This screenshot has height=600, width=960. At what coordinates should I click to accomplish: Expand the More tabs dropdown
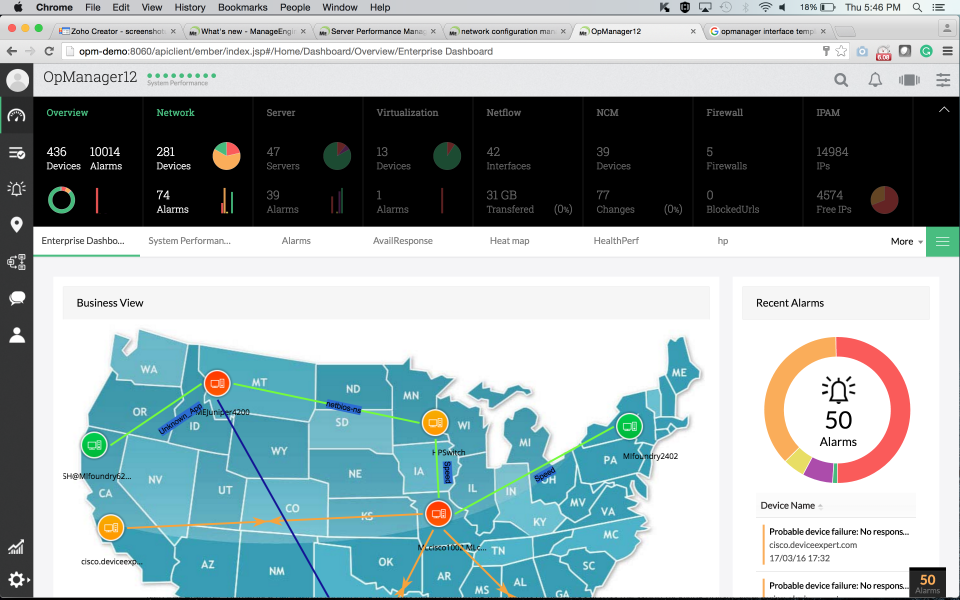(906, 241)
